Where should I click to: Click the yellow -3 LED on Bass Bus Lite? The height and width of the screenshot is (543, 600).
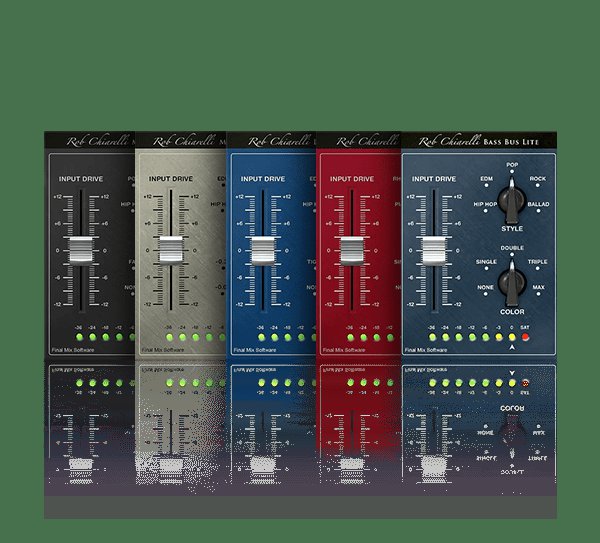499,337
